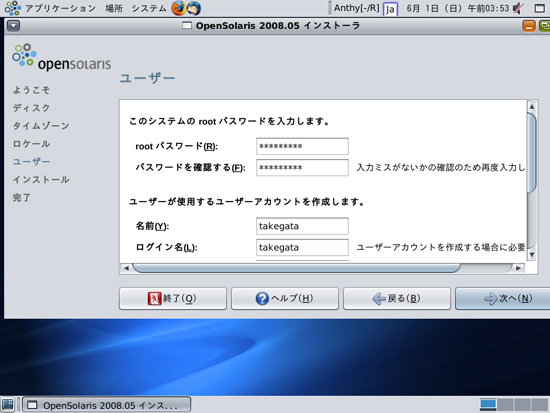Open the システム menu
Viewport: 550px width, 413px height.
149,8
